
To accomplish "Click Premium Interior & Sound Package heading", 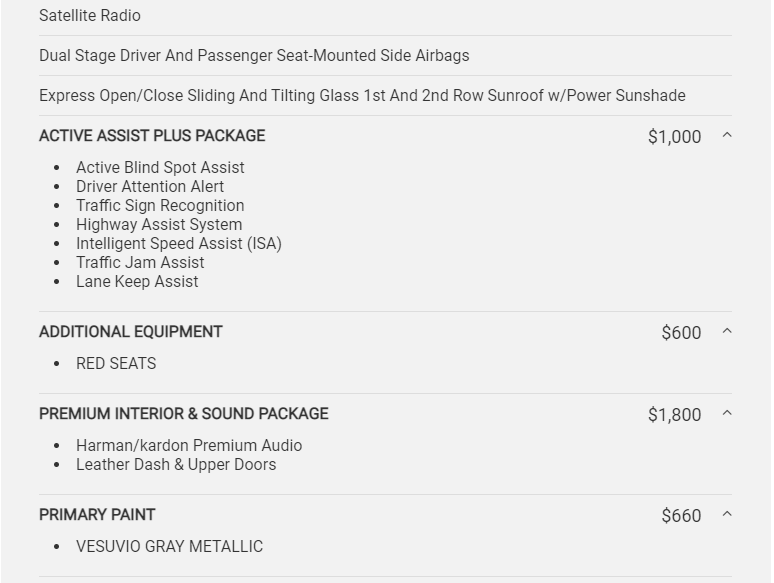I will coord(184,414).
